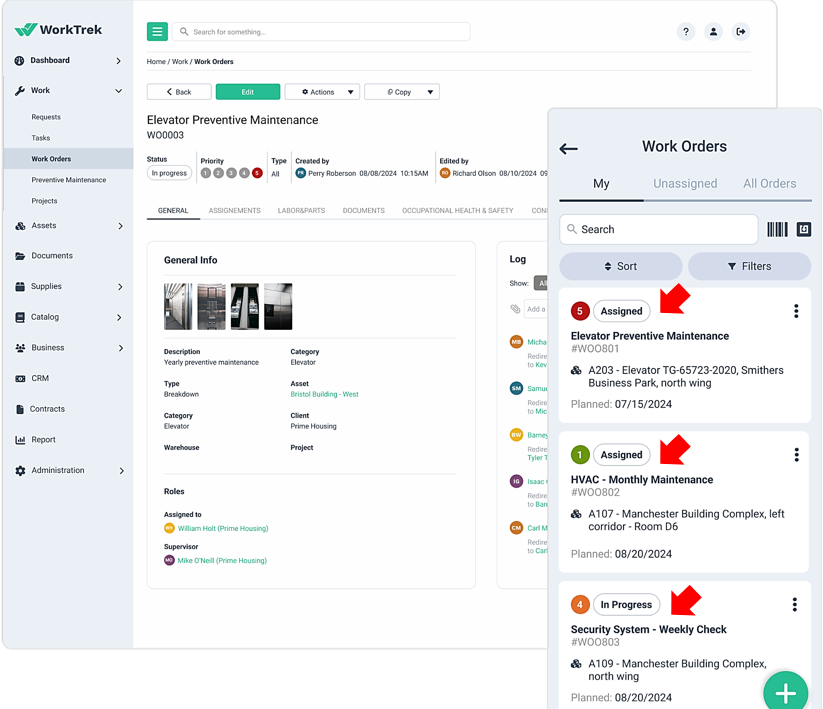Click the green Edit button
Screen dimensions: 823x709
point(246,91)
